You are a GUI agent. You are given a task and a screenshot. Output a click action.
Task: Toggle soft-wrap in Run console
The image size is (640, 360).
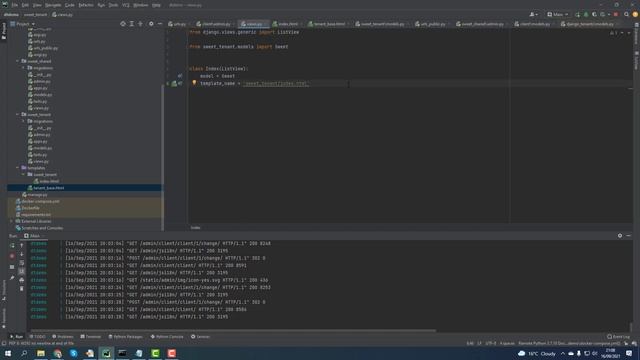point(22,262)
